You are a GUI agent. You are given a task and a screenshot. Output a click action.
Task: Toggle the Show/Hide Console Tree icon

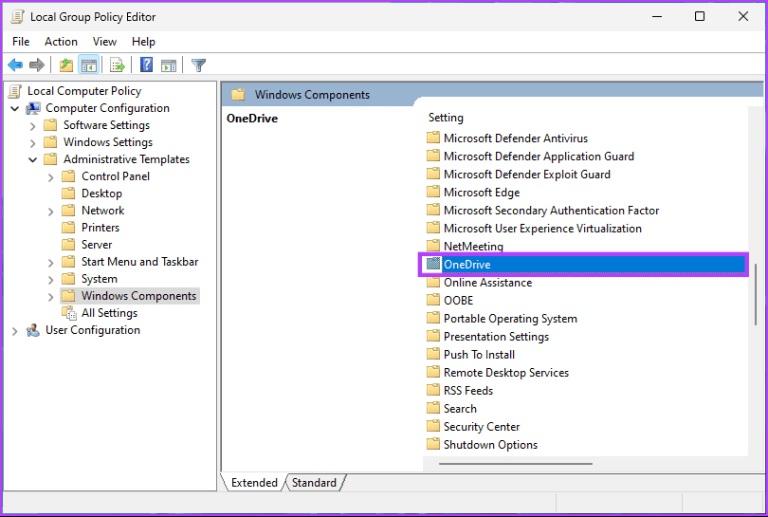pyautogui.click(x=89, y=65)
